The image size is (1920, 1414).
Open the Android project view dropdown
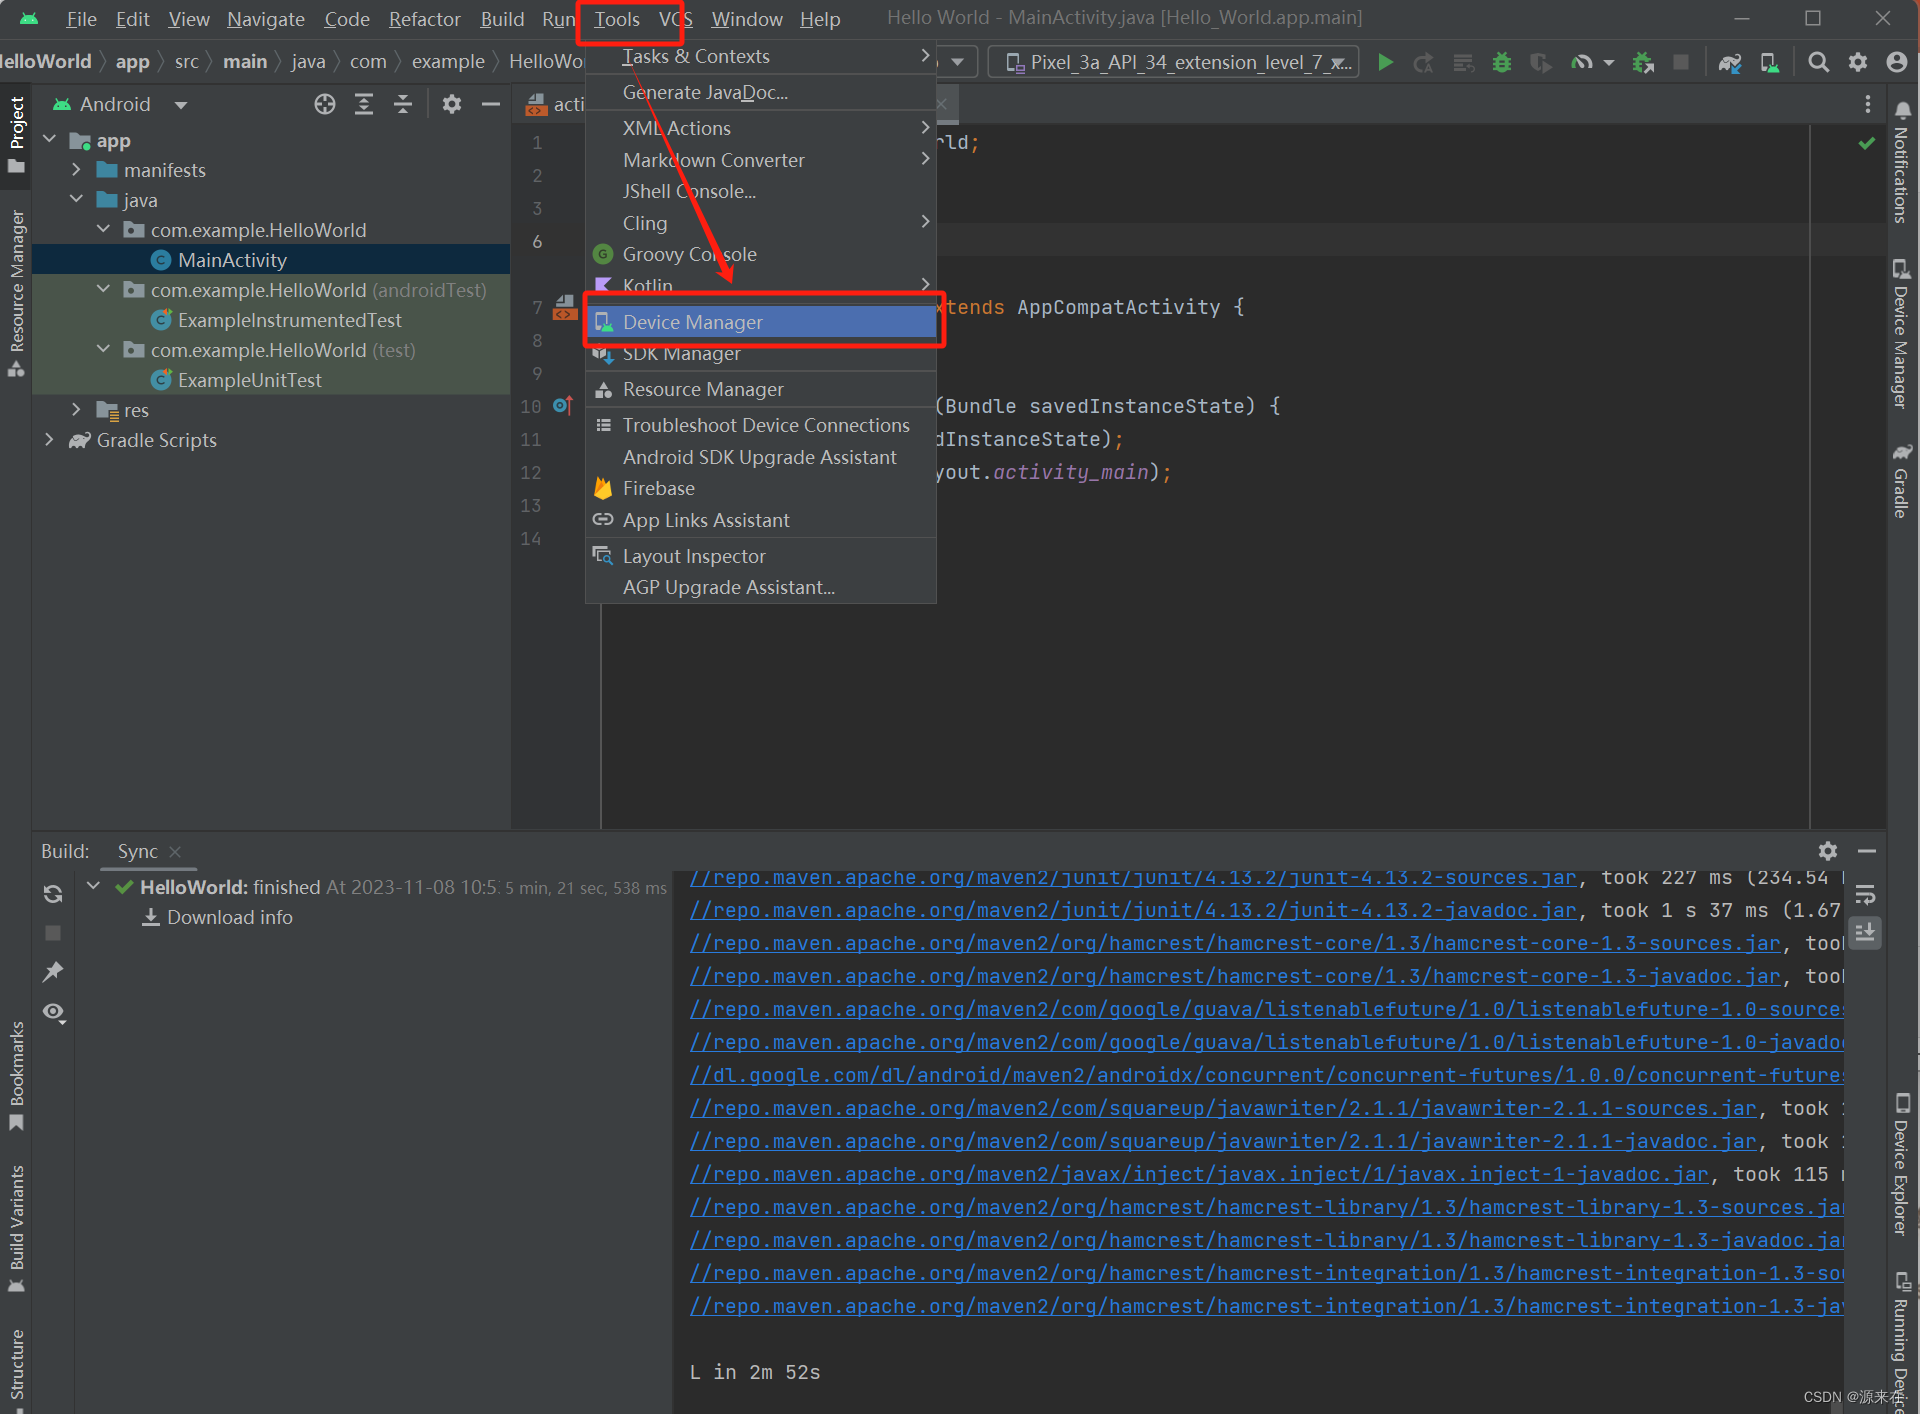click(181, 104)
